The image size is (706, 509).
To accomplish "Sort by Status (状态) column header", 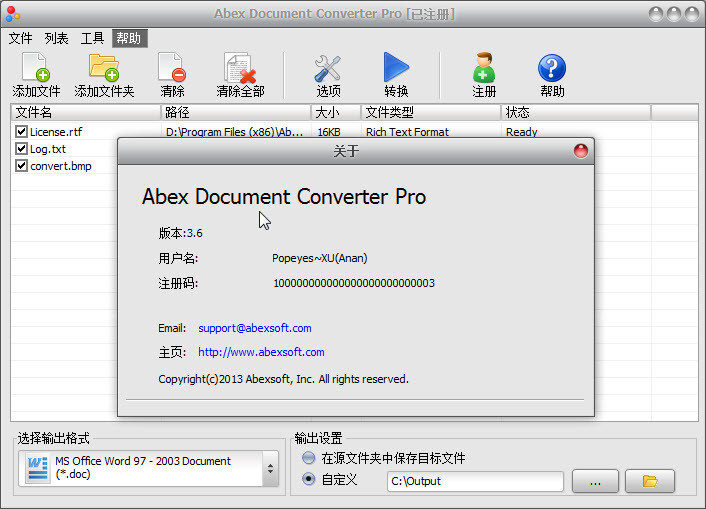I will click(x=576, y=112).
